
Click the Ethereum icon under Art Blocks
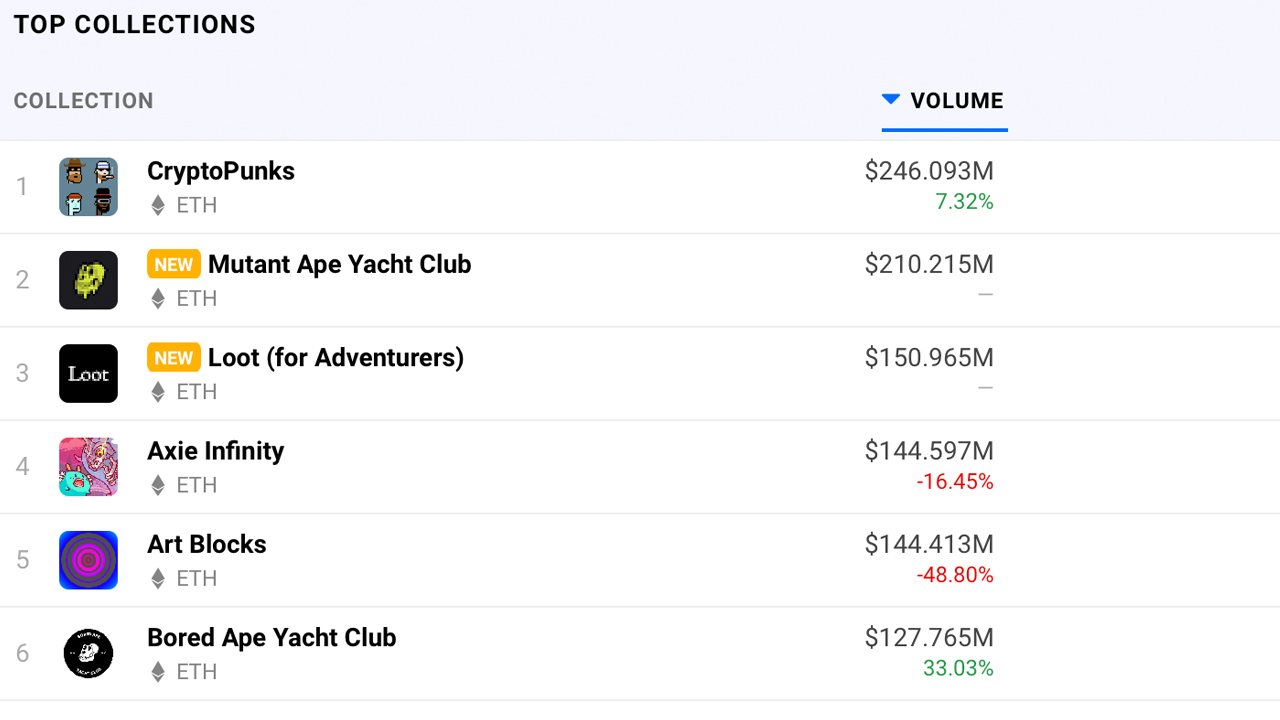click(x=157, y=579)
